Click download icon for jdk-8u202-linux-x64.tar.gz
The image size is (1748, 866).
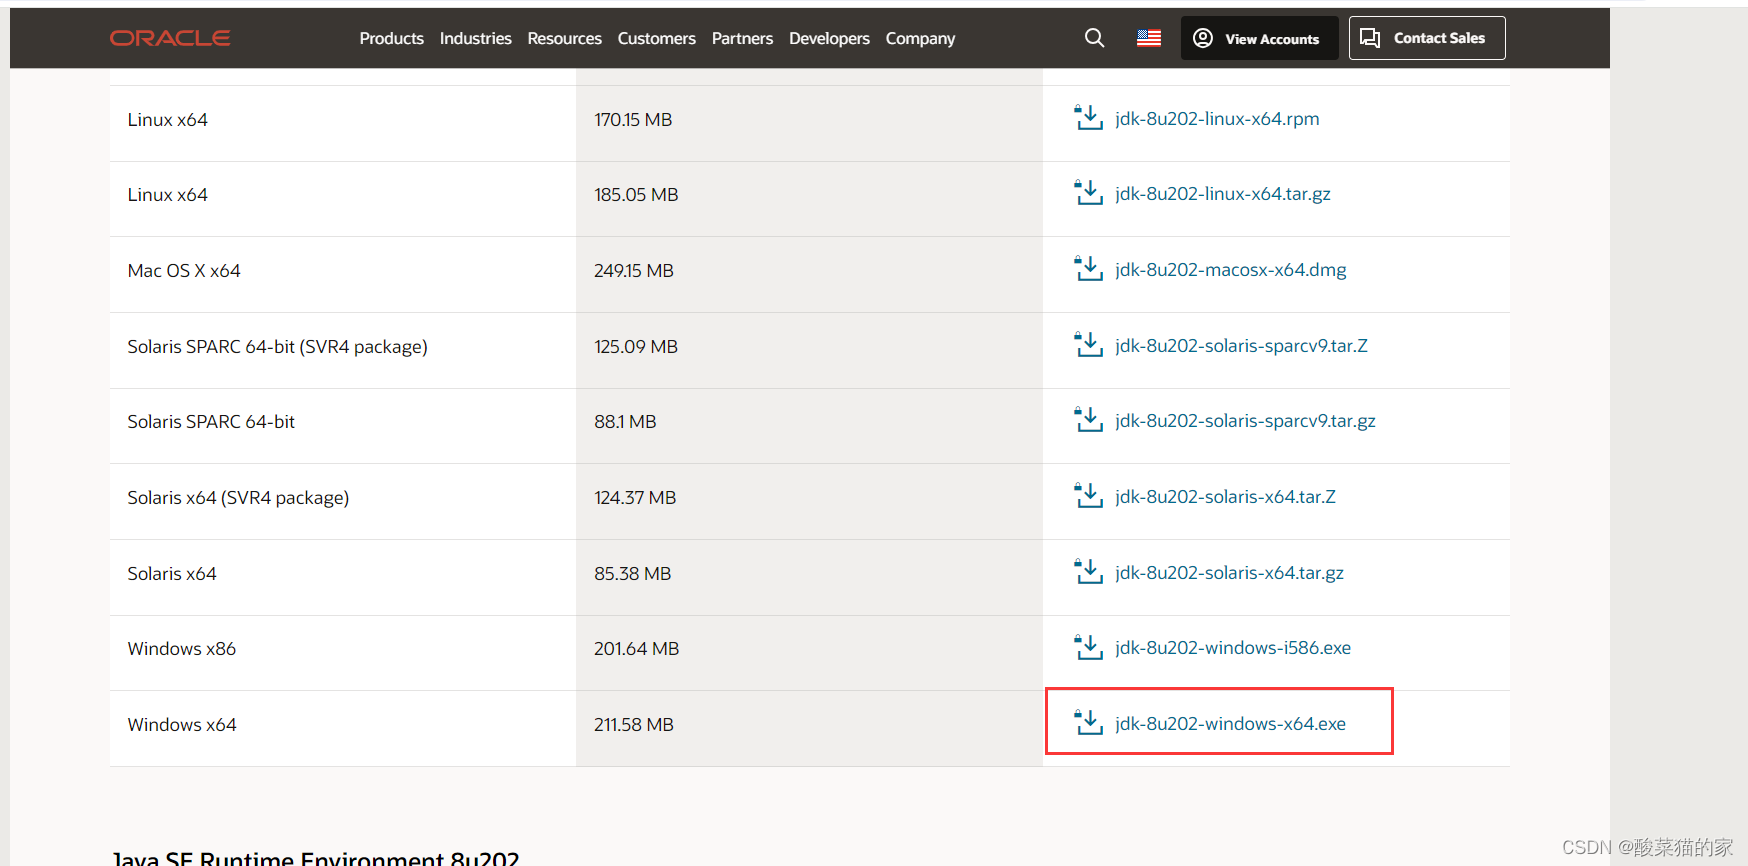[x=1088, y=193]
